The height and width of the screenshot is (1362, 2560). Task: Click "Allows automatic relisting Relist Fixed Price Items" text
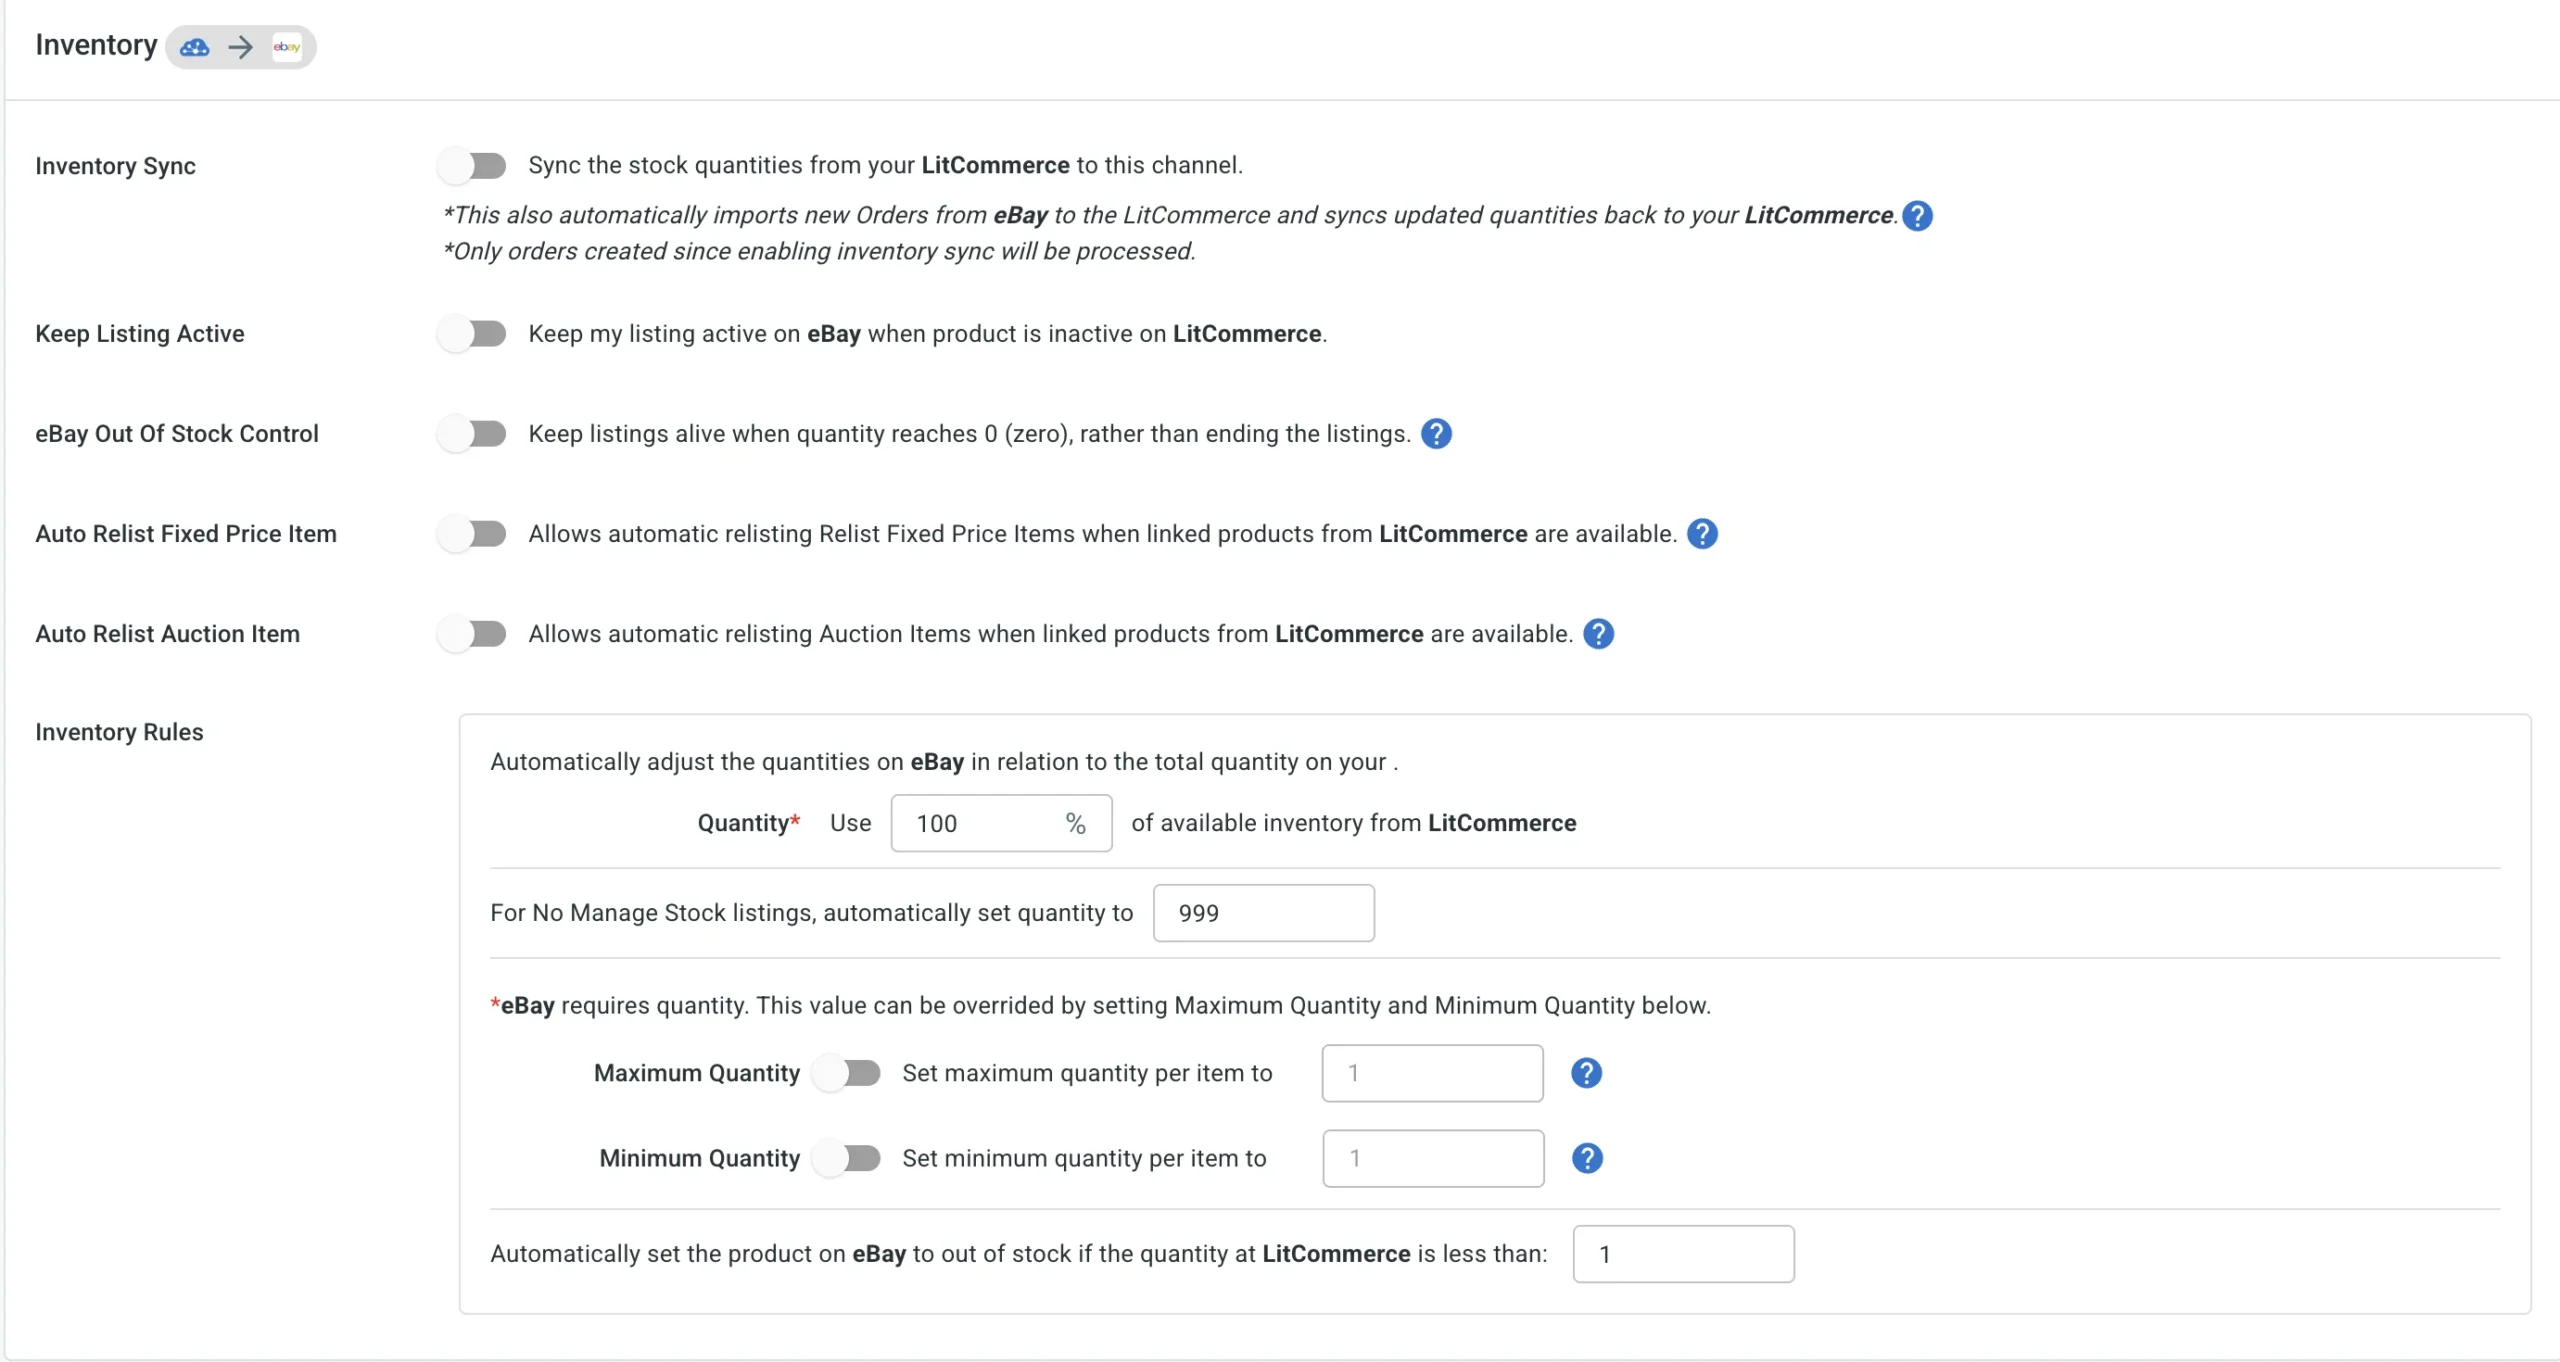pos(1102,534)
